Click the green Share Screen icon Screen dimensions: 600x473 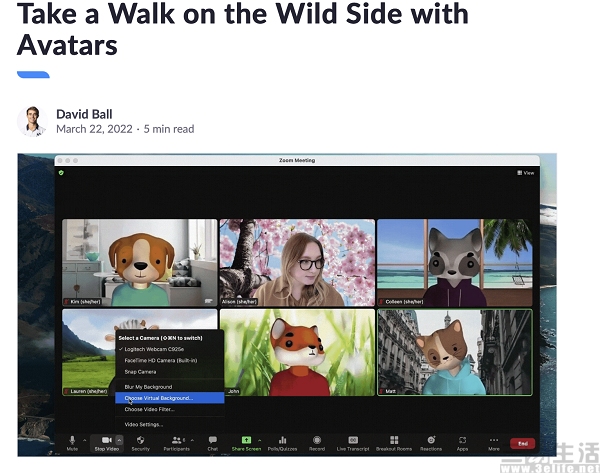tap(246, 440)
